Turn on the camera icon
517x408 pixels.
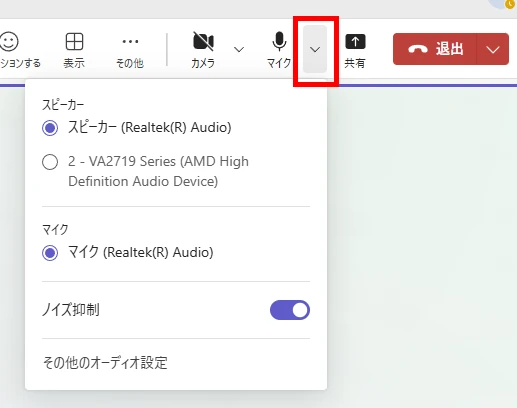coord(203,41)
